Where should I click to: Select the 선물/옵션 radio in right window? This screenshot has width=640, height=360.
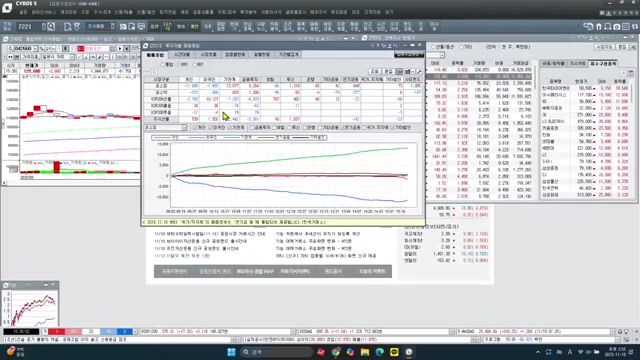coord(433,47)
